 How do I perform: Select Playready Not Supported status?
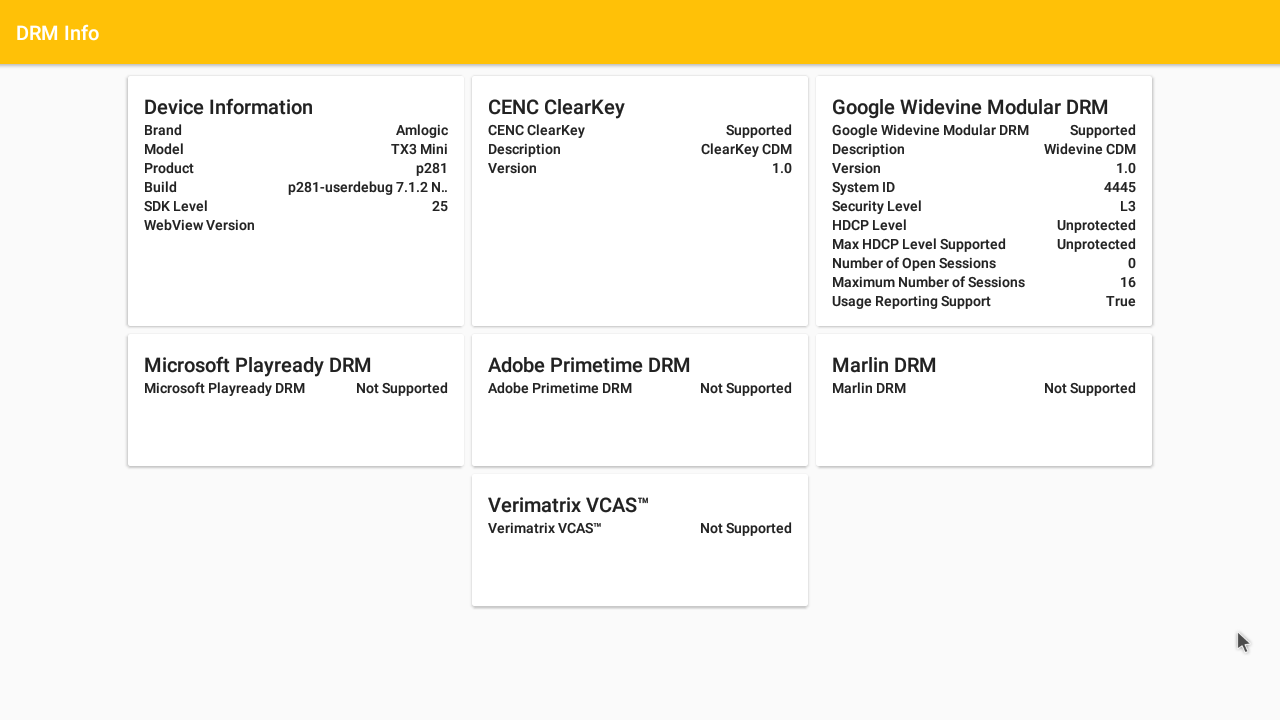tap(402, 388)
